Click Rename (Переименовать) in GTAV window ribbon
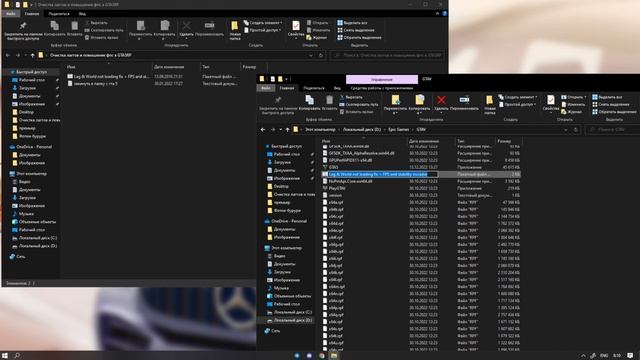640x360 pixels. tap(464, 103)
